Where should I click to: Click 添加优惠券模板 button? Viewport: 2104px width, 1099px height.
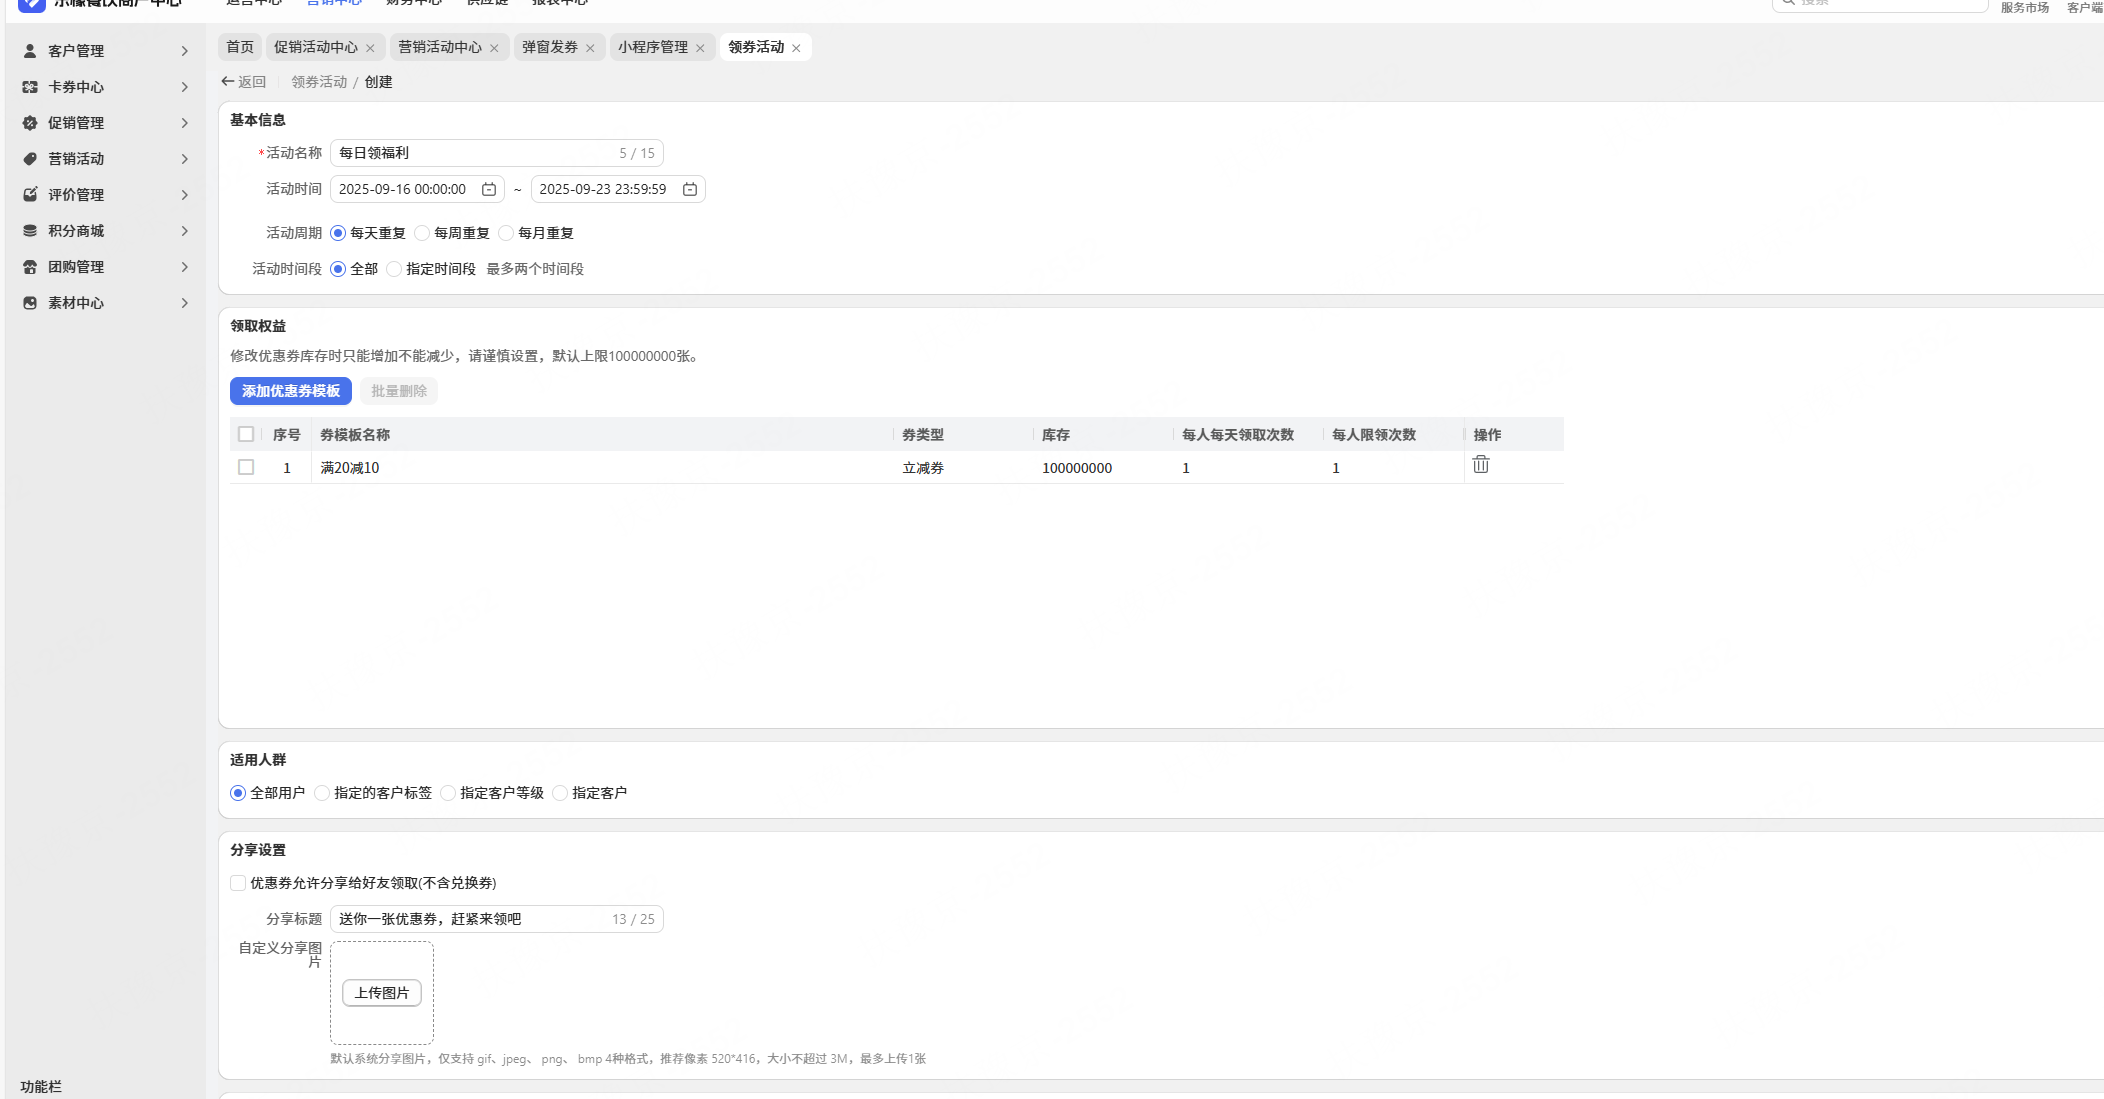(290, 391)
